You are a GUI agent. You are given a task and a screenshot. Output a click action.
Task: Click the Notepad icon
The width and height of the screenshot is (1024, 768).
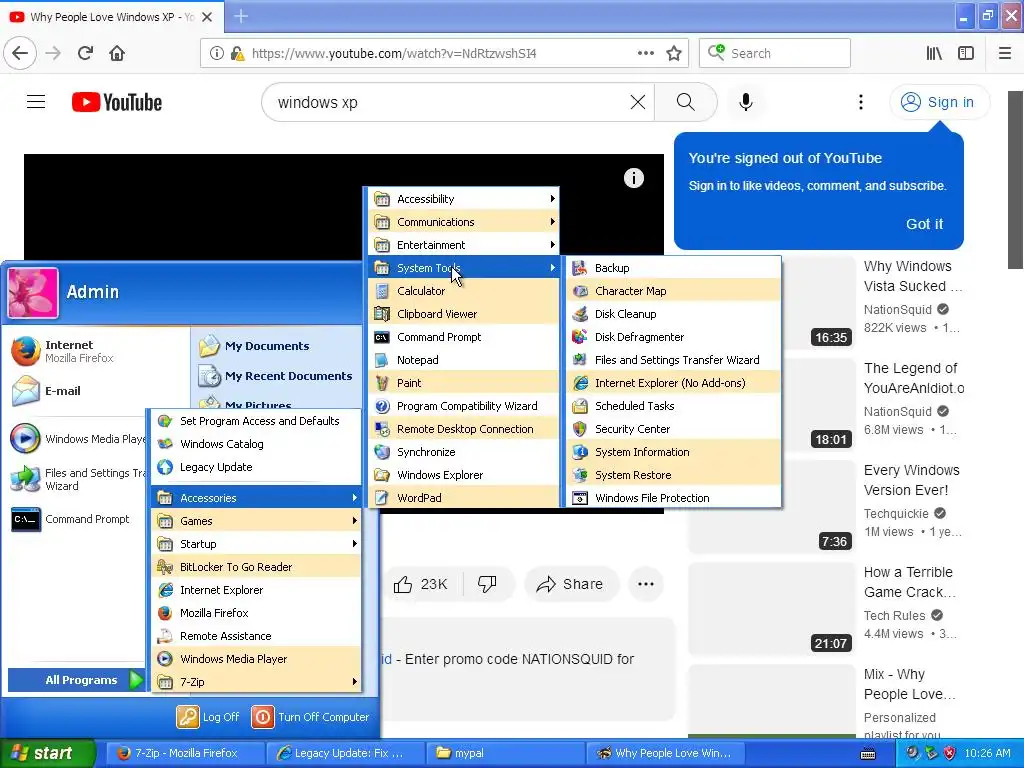382,360
